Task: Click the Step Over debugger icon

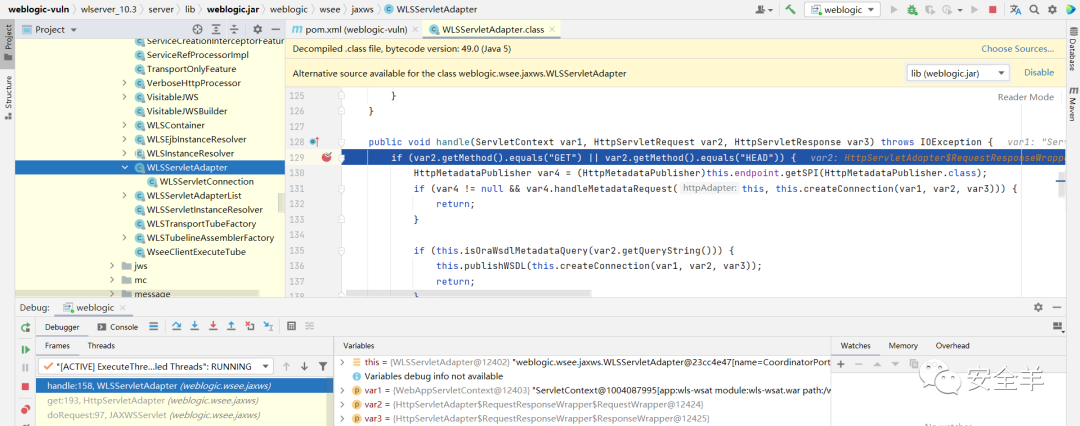Action: 176,327
